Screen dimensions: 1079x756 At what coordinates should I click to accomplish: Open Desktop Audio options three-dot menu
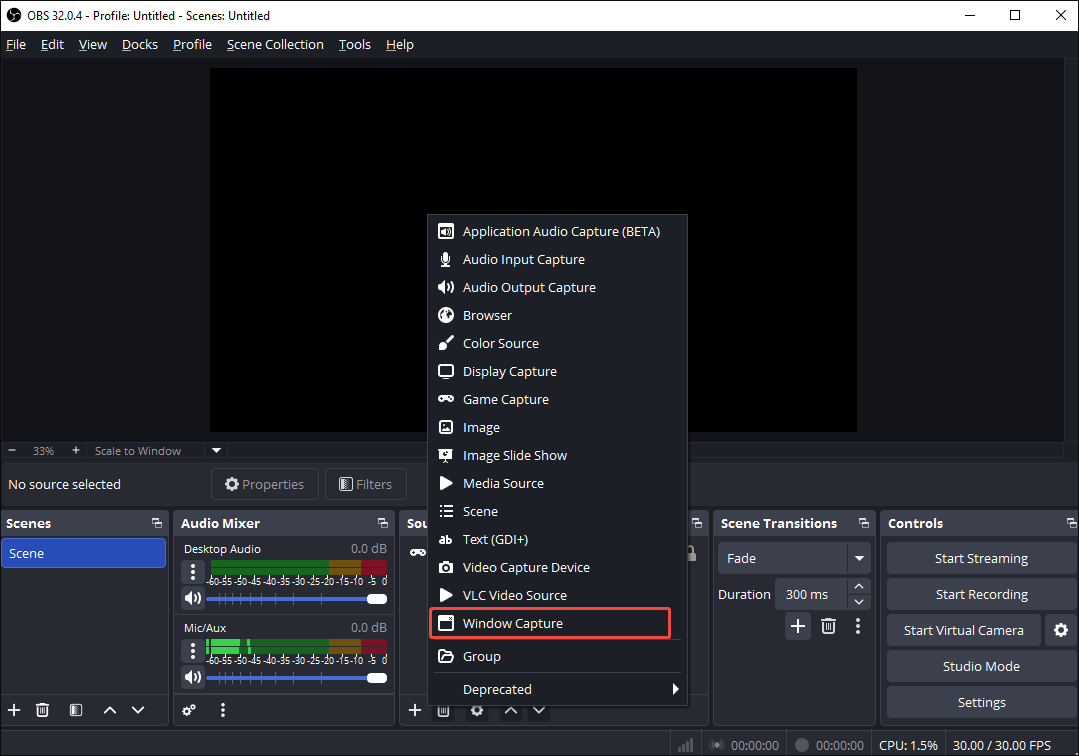pyautogui.click(x=192, y=571)
